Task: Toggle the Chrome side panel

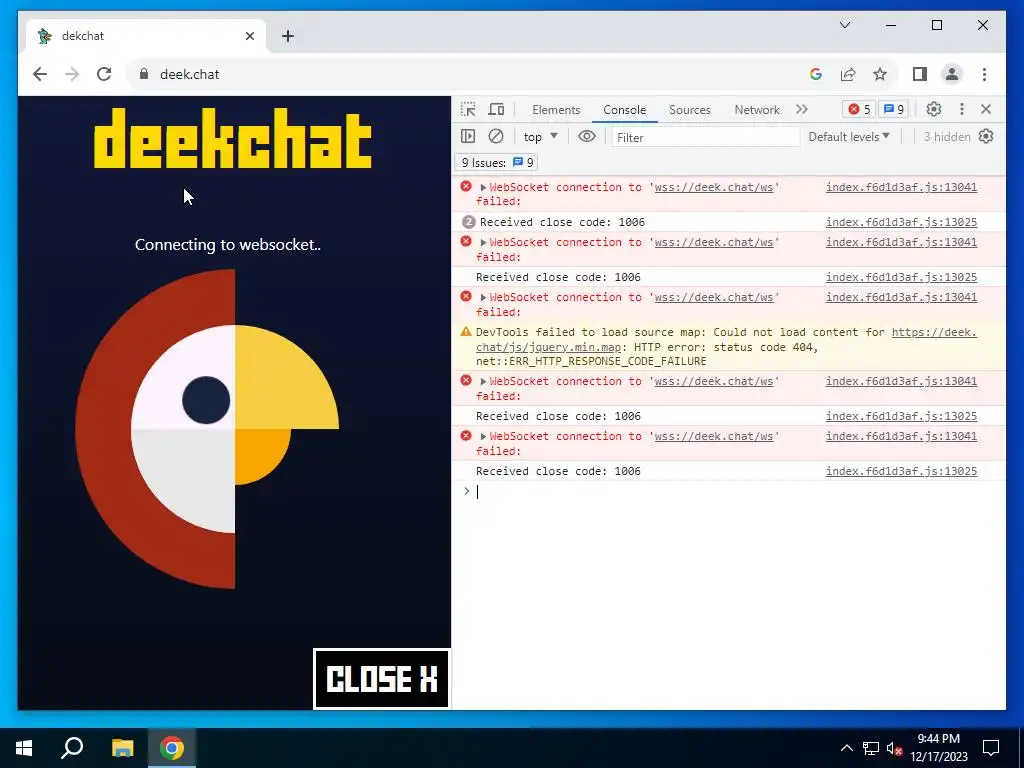Action: pos(920,74)
